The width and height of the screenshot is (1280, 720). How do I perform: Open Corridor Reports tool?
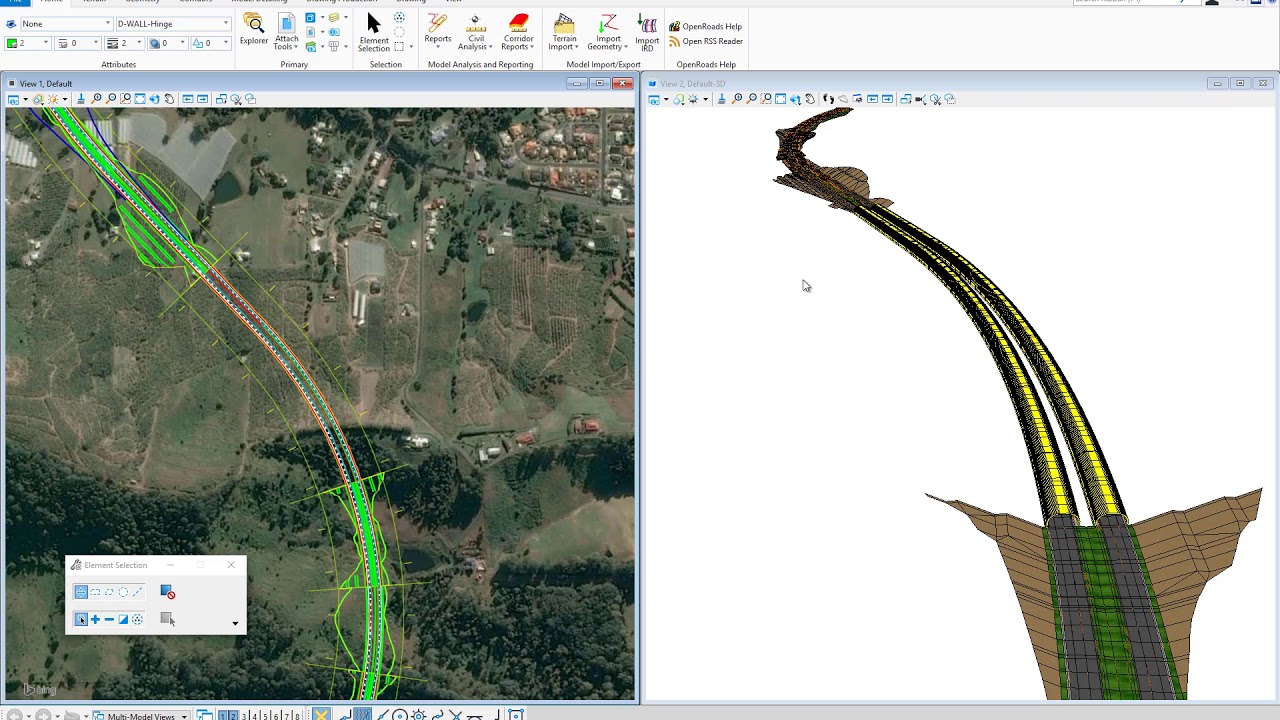click(518, 32)
